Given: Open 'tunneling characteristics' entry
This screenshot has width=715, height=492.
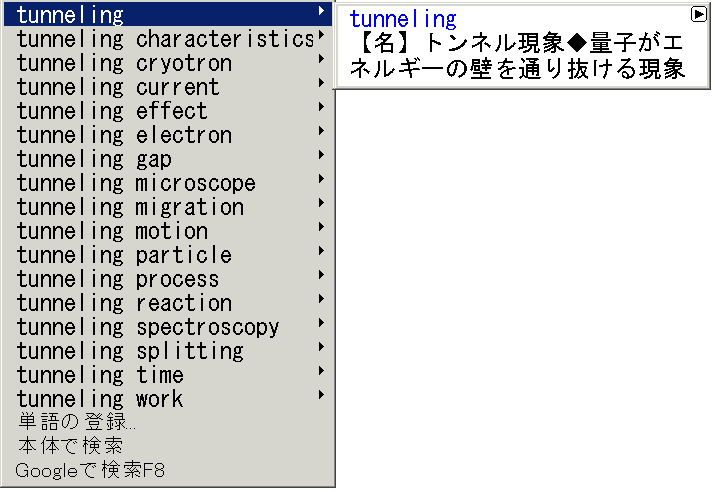Looking at the screenshot, I should tap(168, 39).
